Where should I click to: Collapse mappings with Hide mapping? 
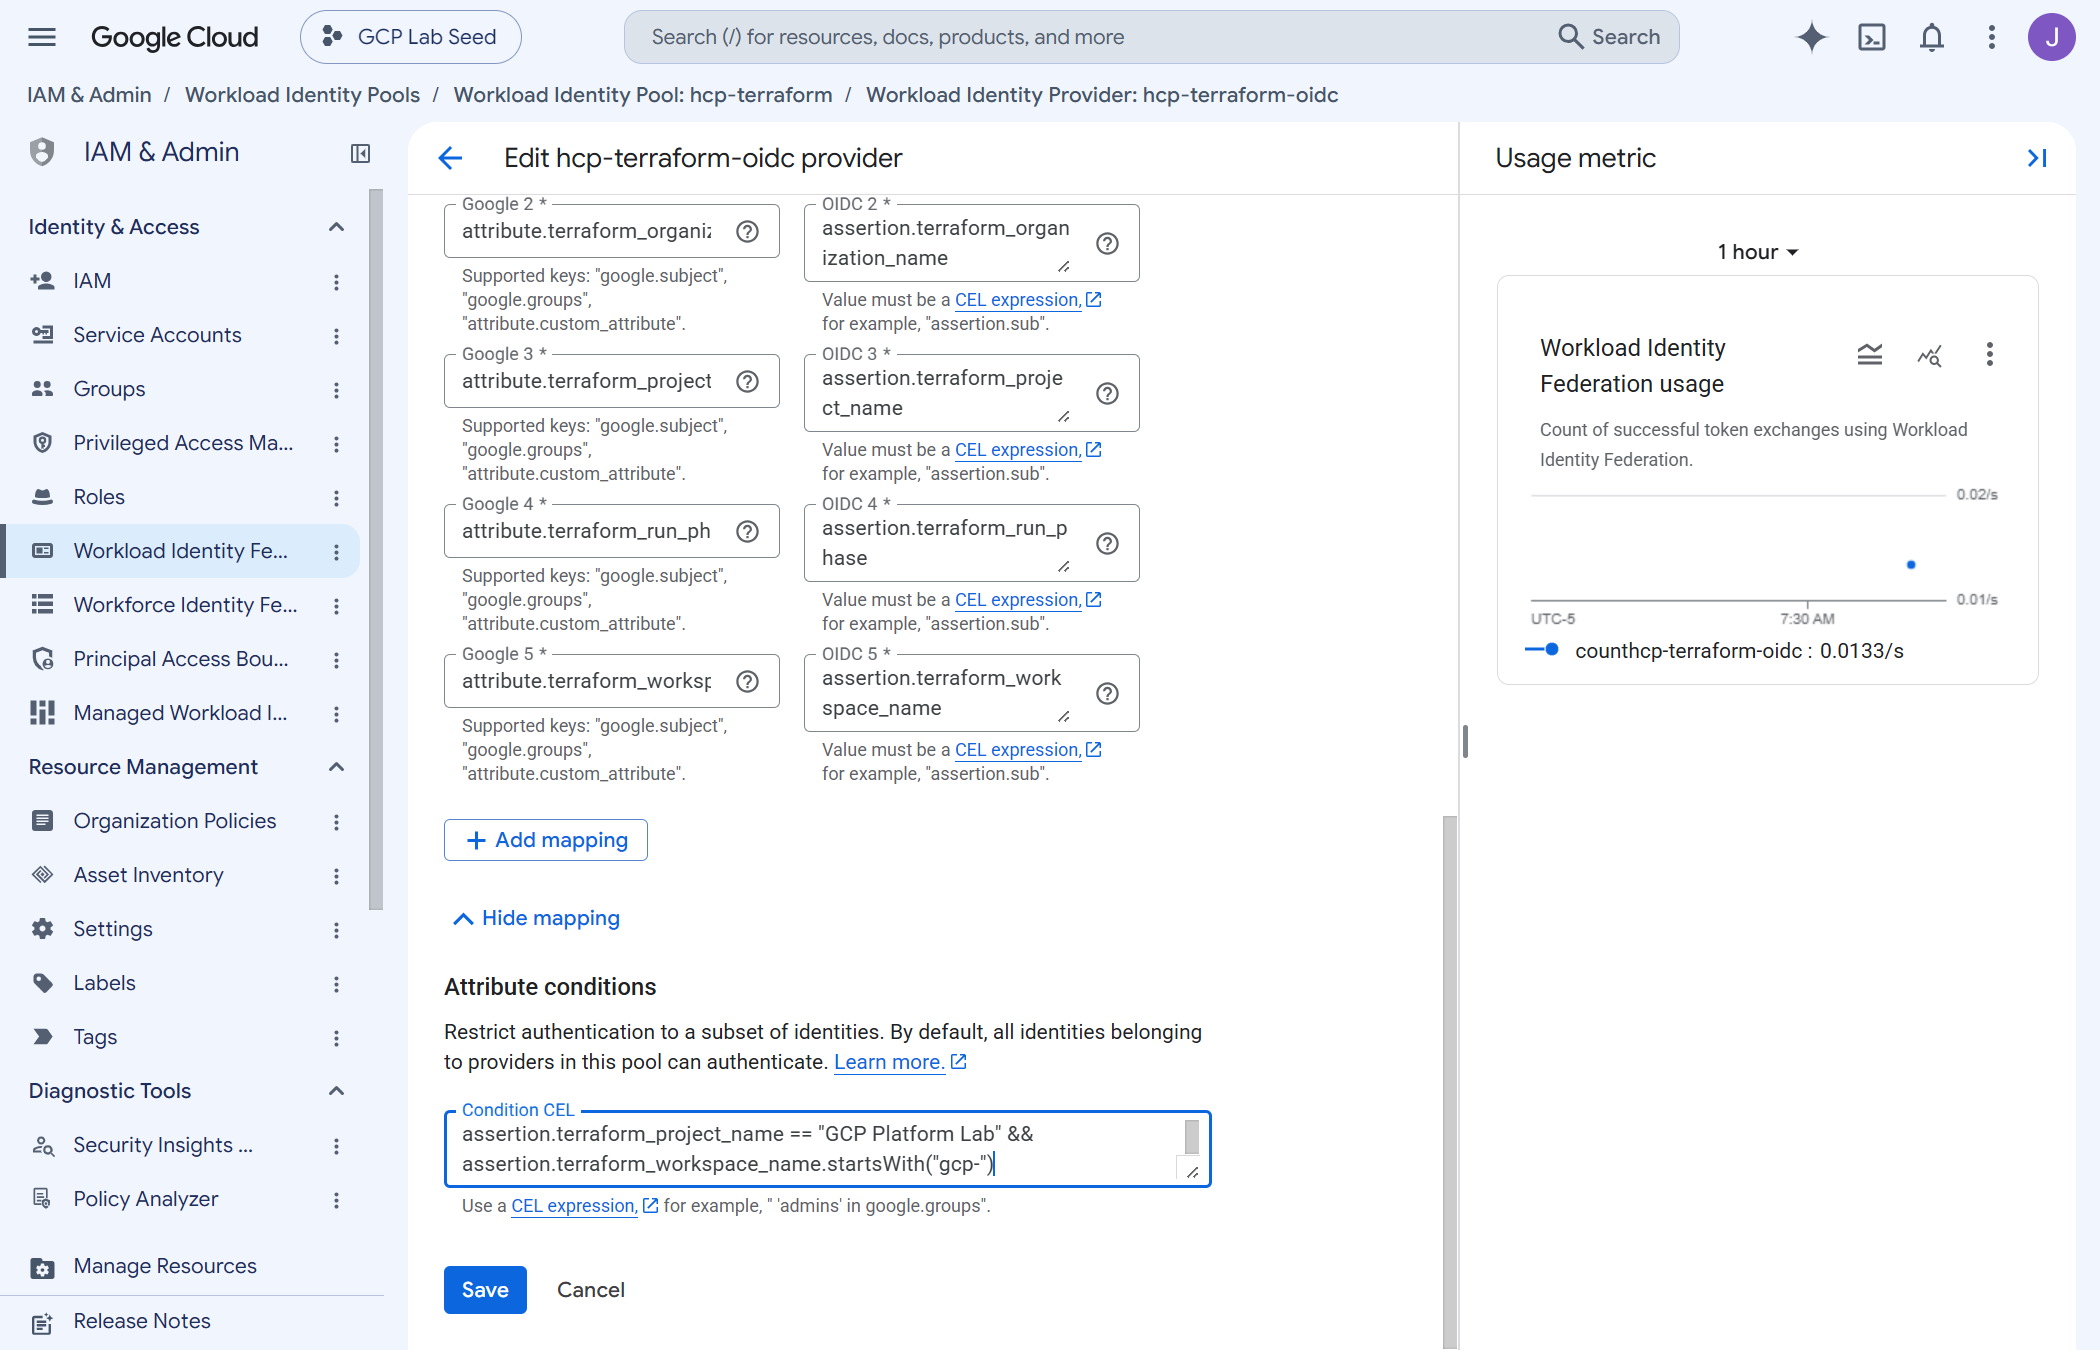536,918
